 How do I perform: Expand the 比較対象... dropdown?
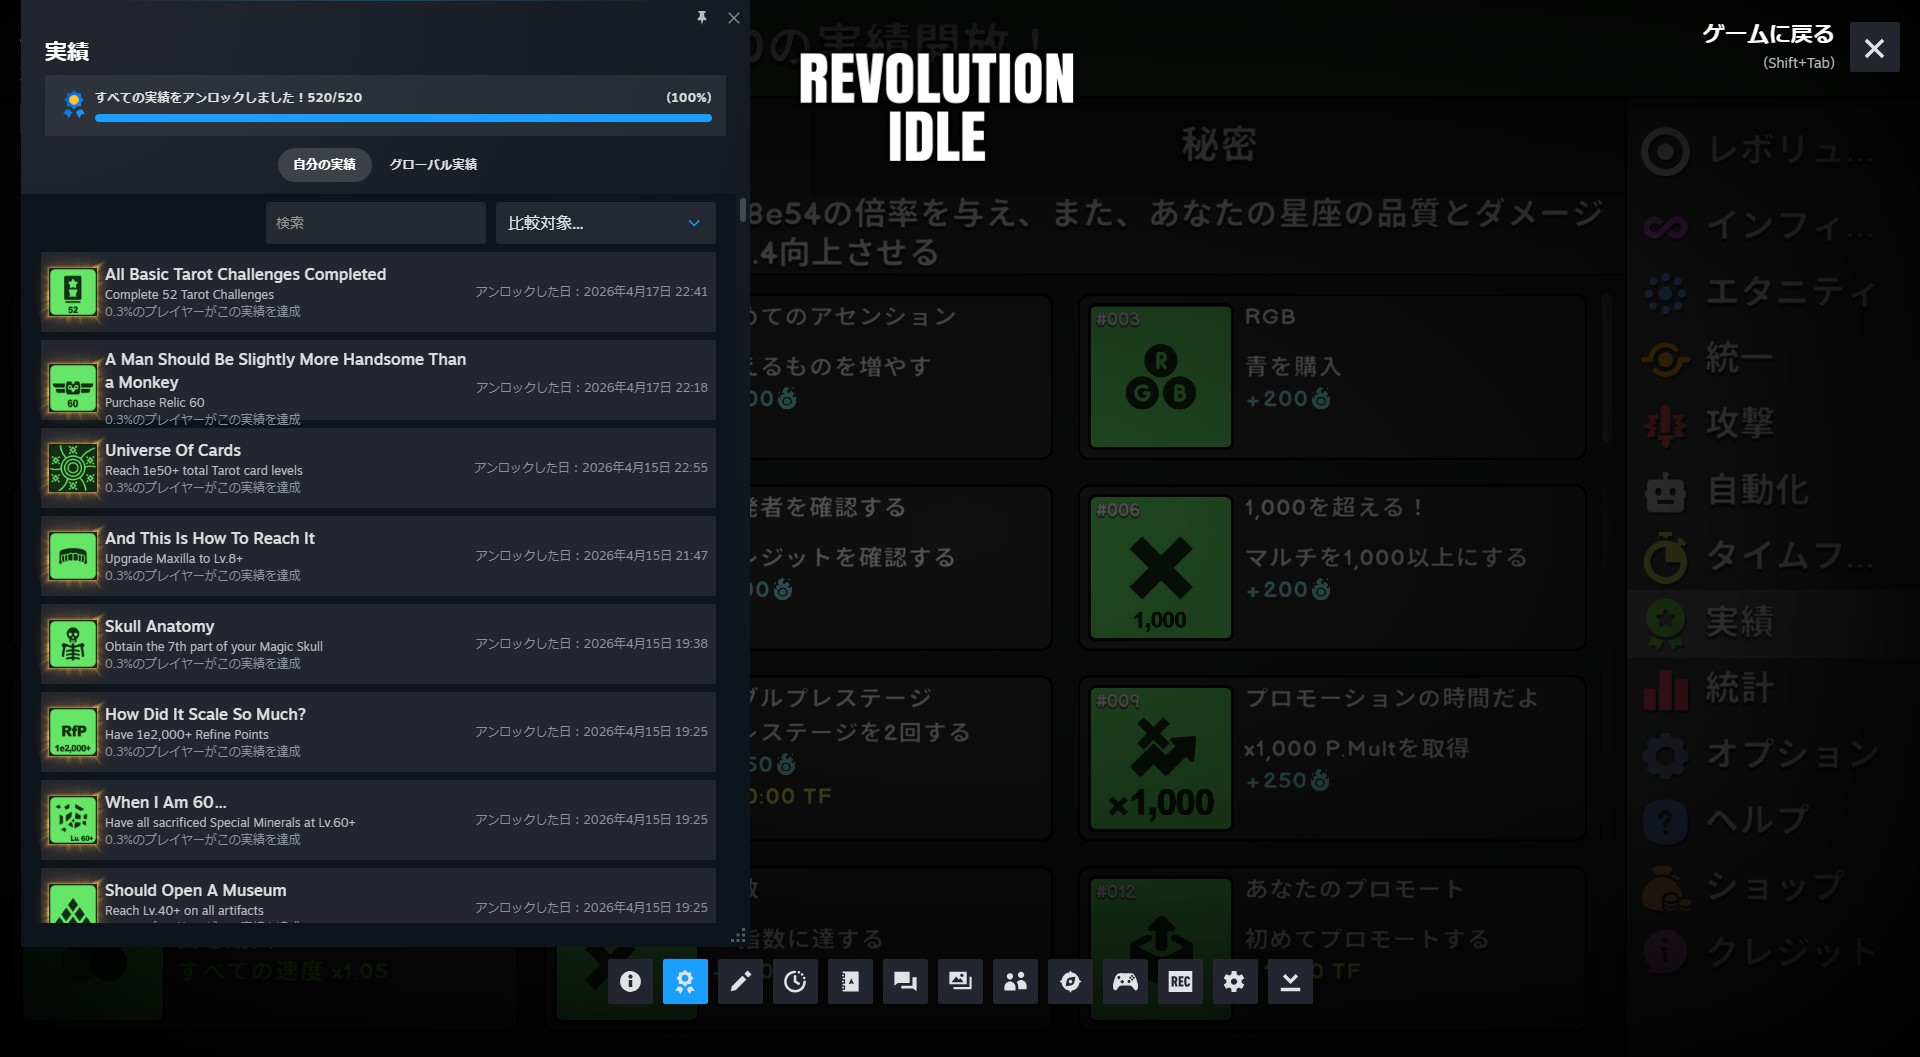pyautogui.click(x=606, y=223)
